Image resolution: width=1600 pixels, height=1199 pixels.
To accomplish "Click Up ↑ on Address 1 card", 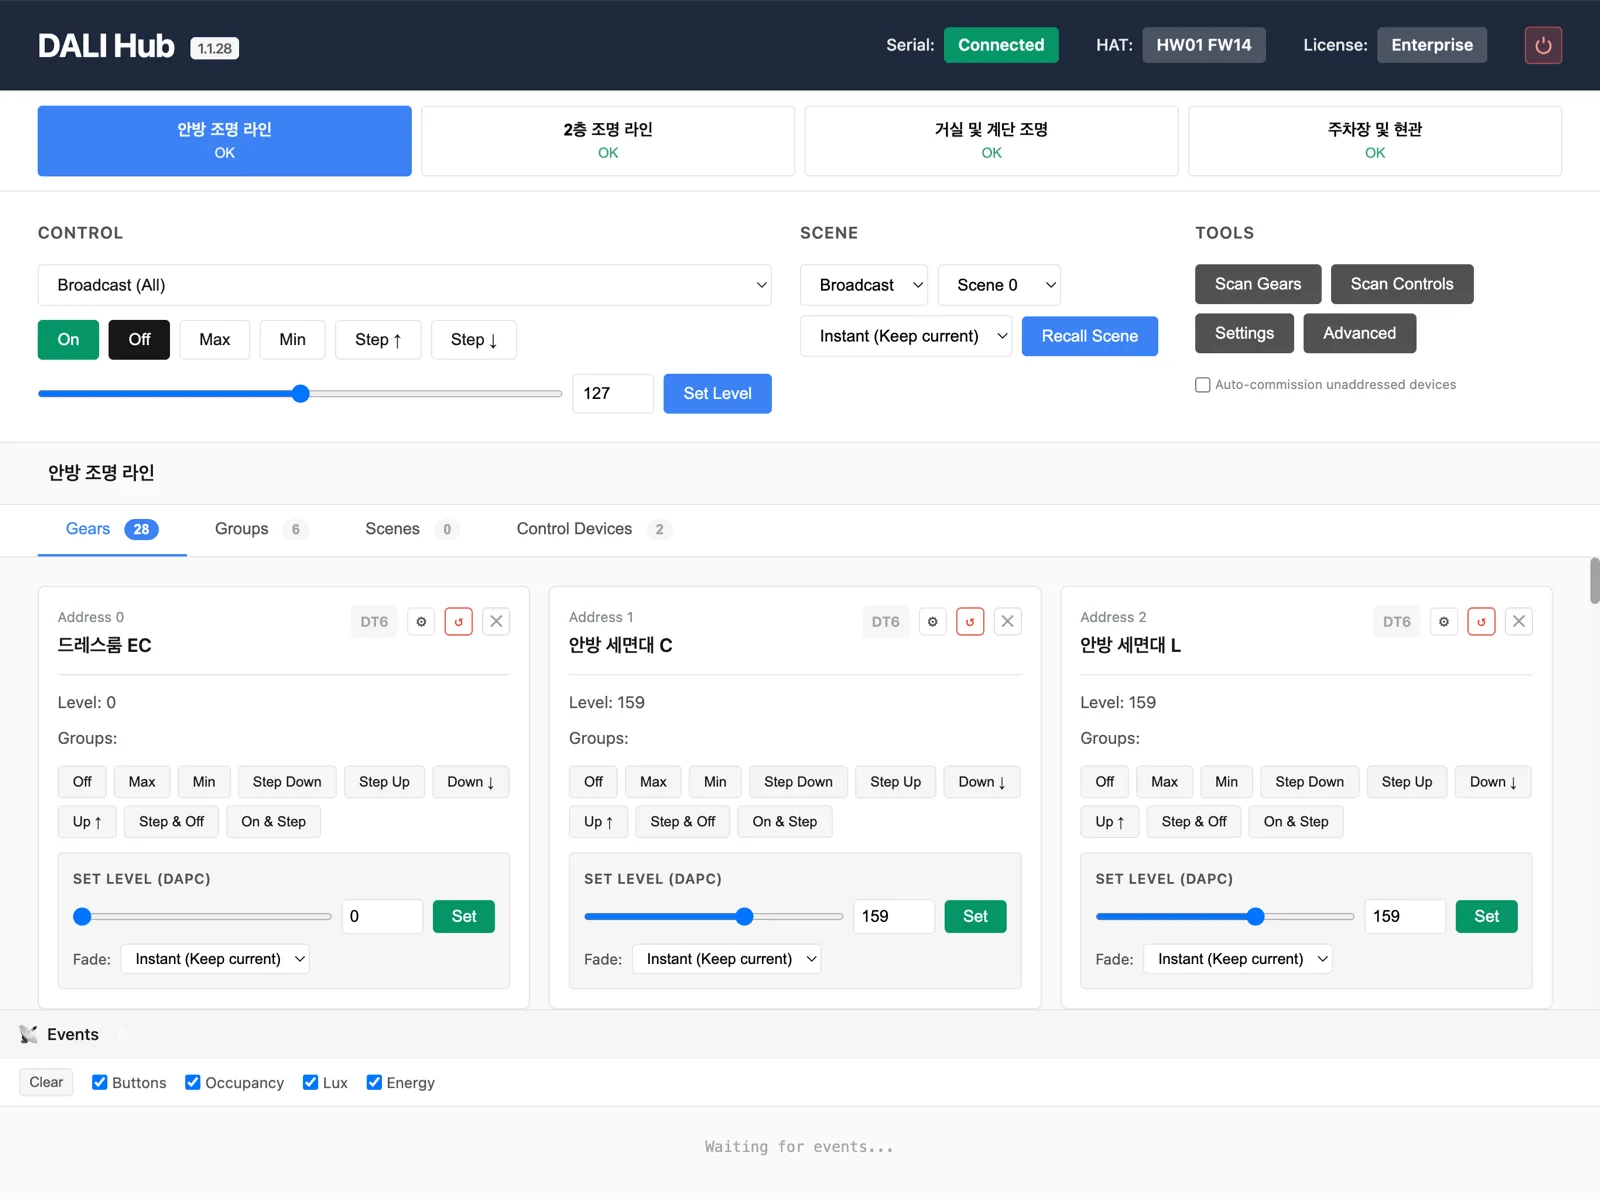I will click(x=598, y=821).
